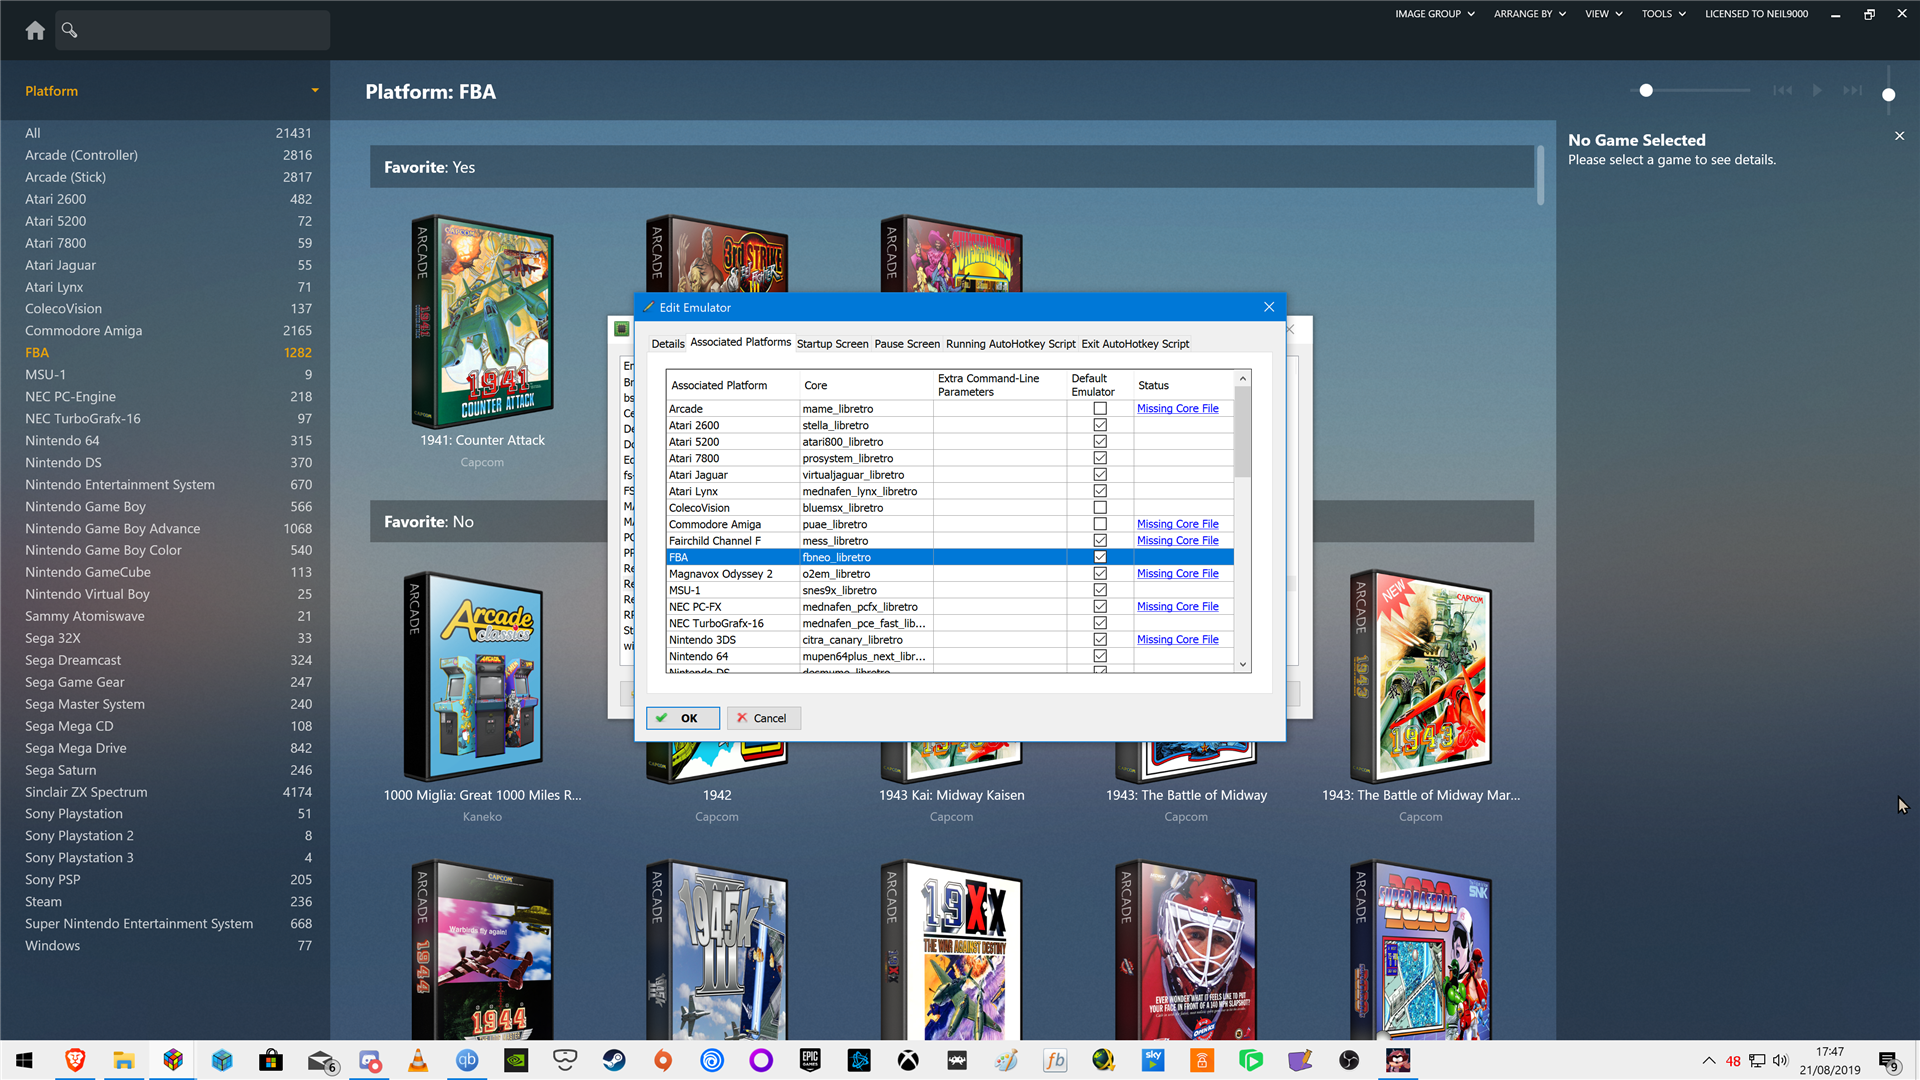Image resolution: width=1920 pixels, height=1080 pixels.
Task: Select 1941: Counter Attack box art
Action: (482, 321)
